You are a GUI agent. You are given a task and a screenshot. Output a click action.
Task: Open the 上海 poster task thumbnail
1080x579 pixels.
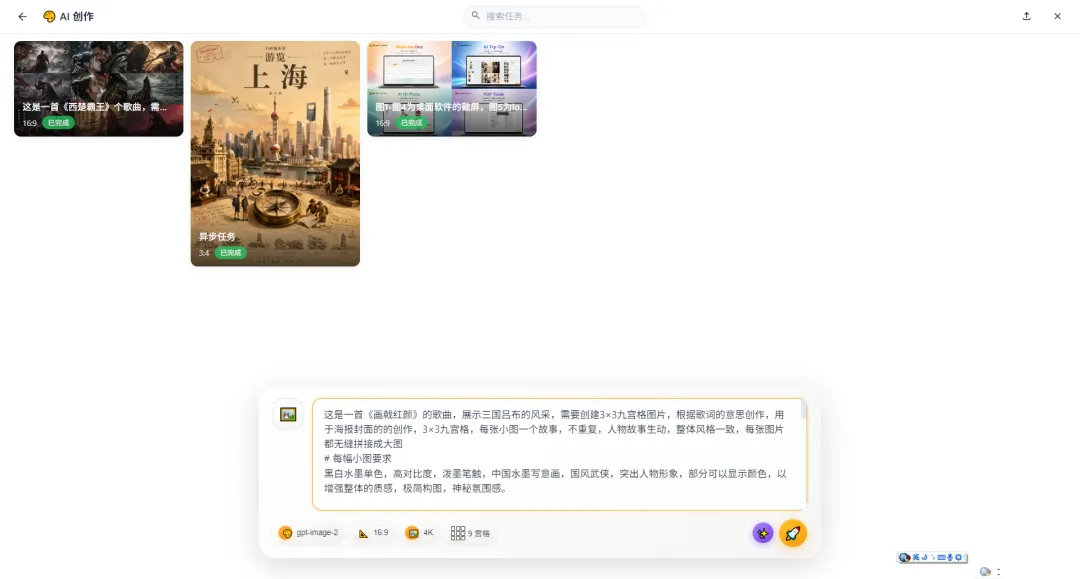point(275,154)
